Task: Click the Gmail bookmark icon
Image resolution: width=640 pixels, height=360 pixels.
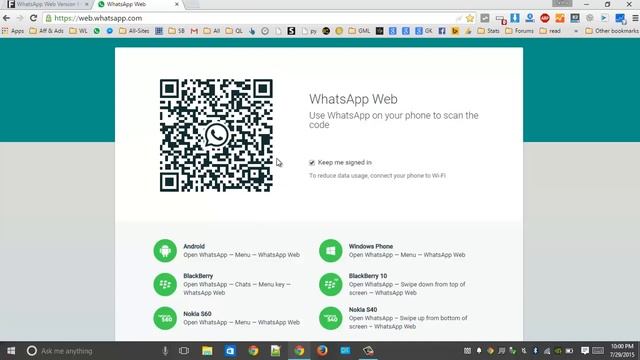Action: click(194, 31)
